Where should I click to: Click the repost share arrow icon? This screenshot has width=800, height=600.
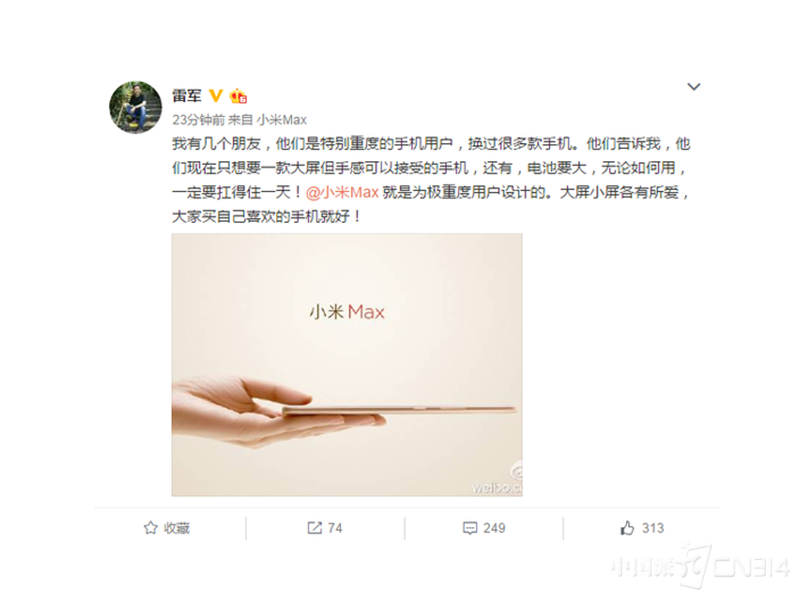[x=314, y=528]
